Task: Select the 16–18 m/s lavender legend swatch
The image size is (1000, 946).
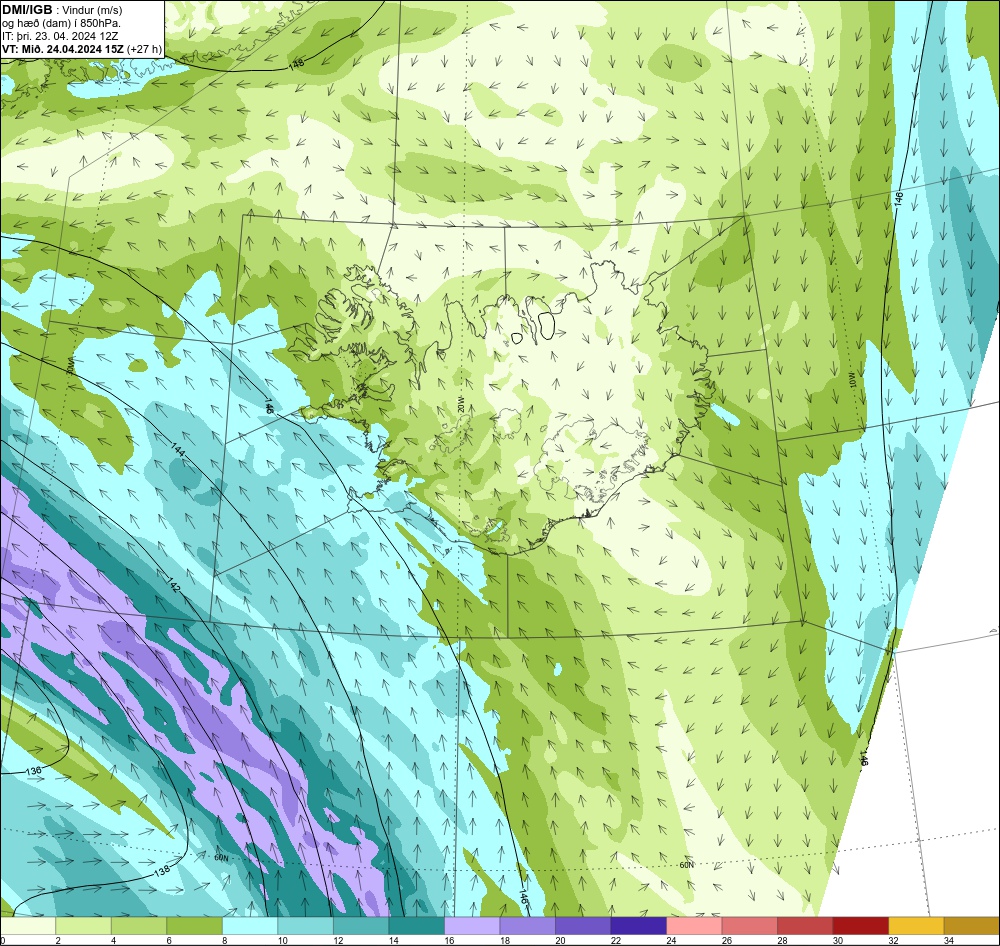Action: (472, 926)
